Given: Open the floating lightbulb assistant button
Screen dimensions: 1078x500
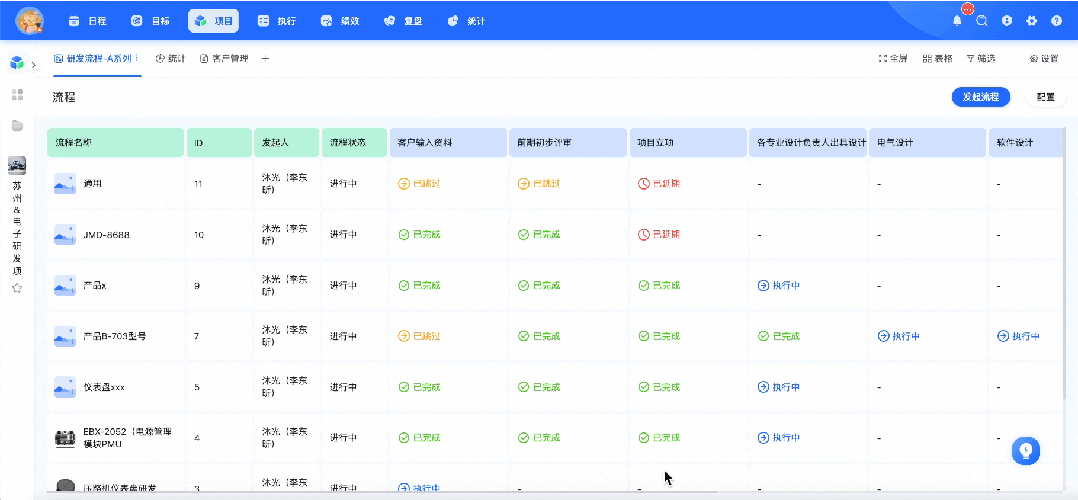Looking at the screenshot, I should 1026,450.
